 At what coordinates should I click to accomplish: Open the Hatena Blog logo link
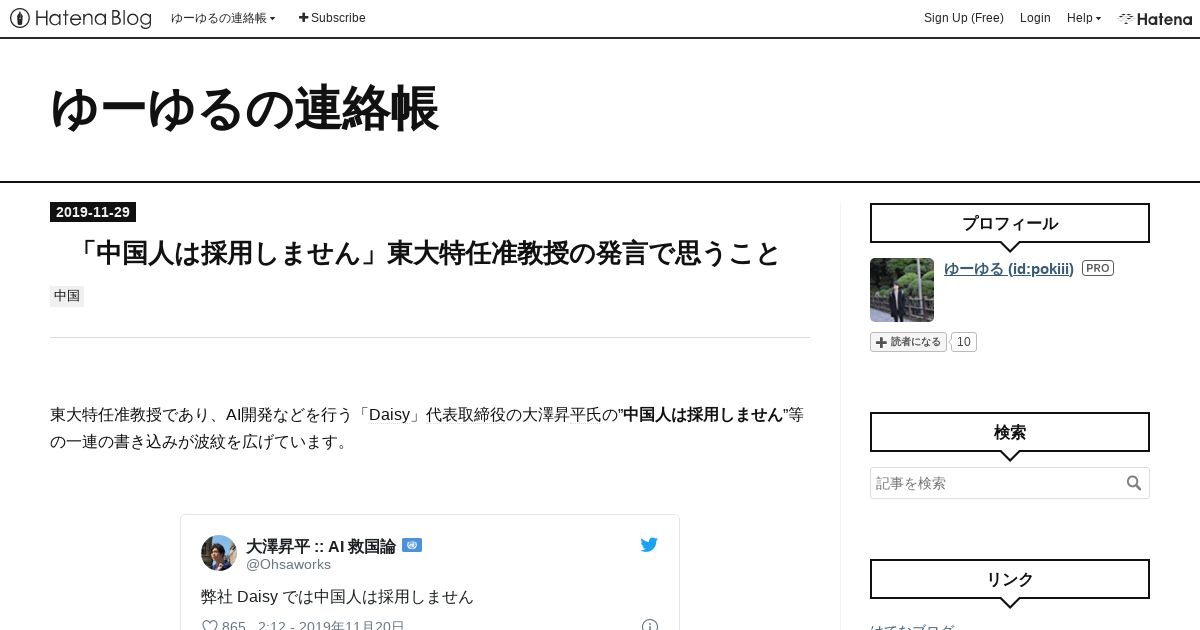pos(81,18)
